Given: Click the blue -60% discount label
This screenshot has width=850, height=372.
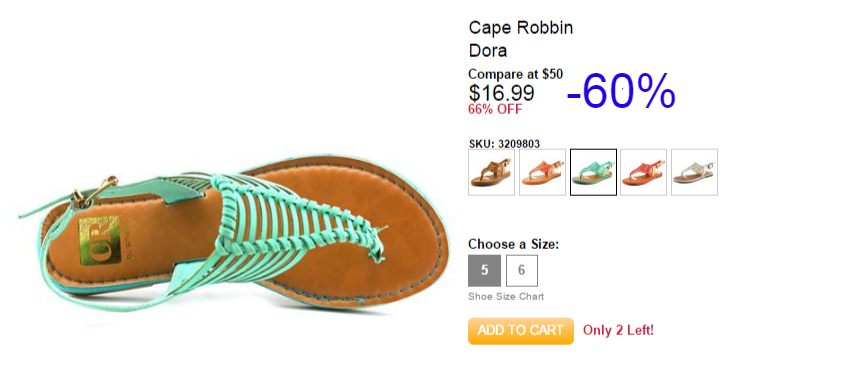Looking at the screenshot, I should tap(621, 91).
